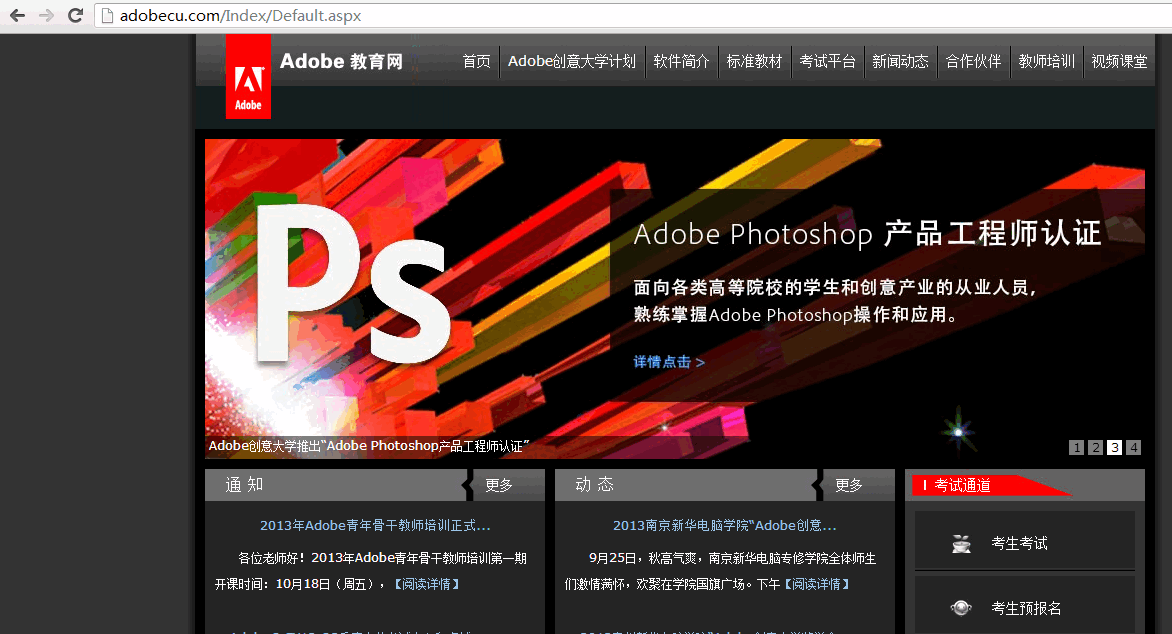Image resolution: width=1172 pixels, height=634 pixels.
Task: Click 更多 in the 动态 panel
Action: (x=849, y=485)
